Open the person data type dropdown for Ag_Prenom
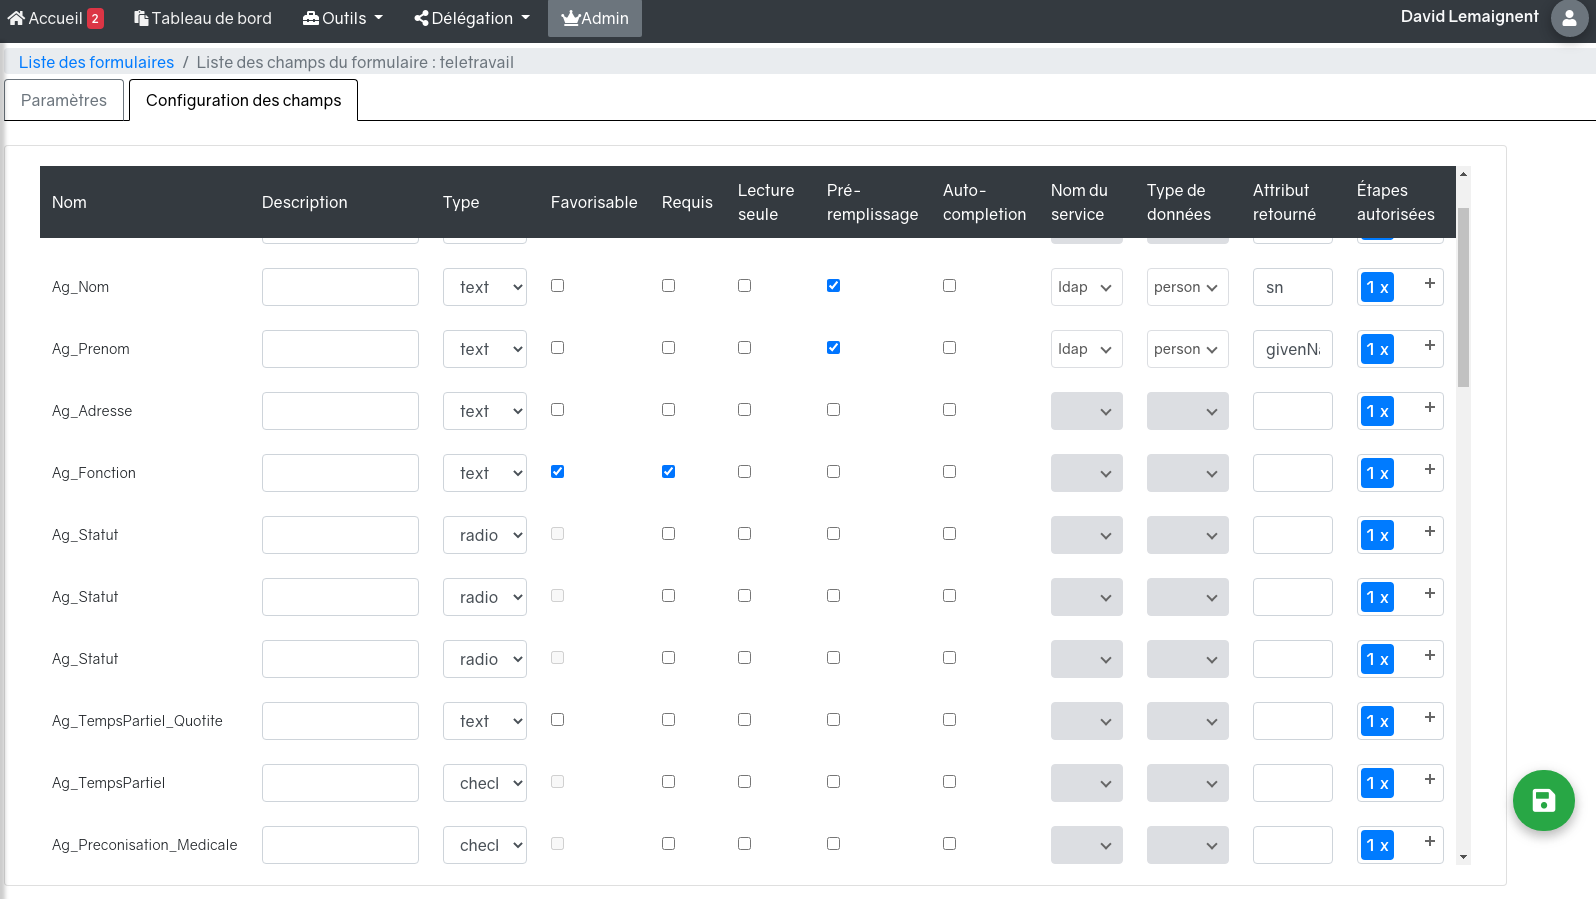The height and width of the screenshot is (899, 1596). pyautogui.click(x=1187, y=349)
